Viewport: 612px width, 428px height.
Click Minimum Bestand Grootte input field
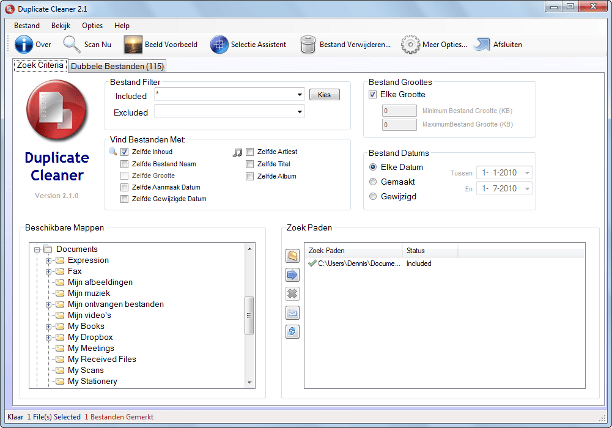(399, 110)
